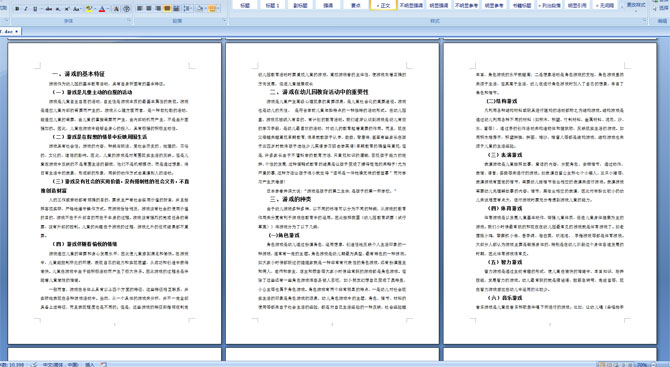Click the enclosed character icon
This screenshot has width=670, height=367.
(126, 9)
